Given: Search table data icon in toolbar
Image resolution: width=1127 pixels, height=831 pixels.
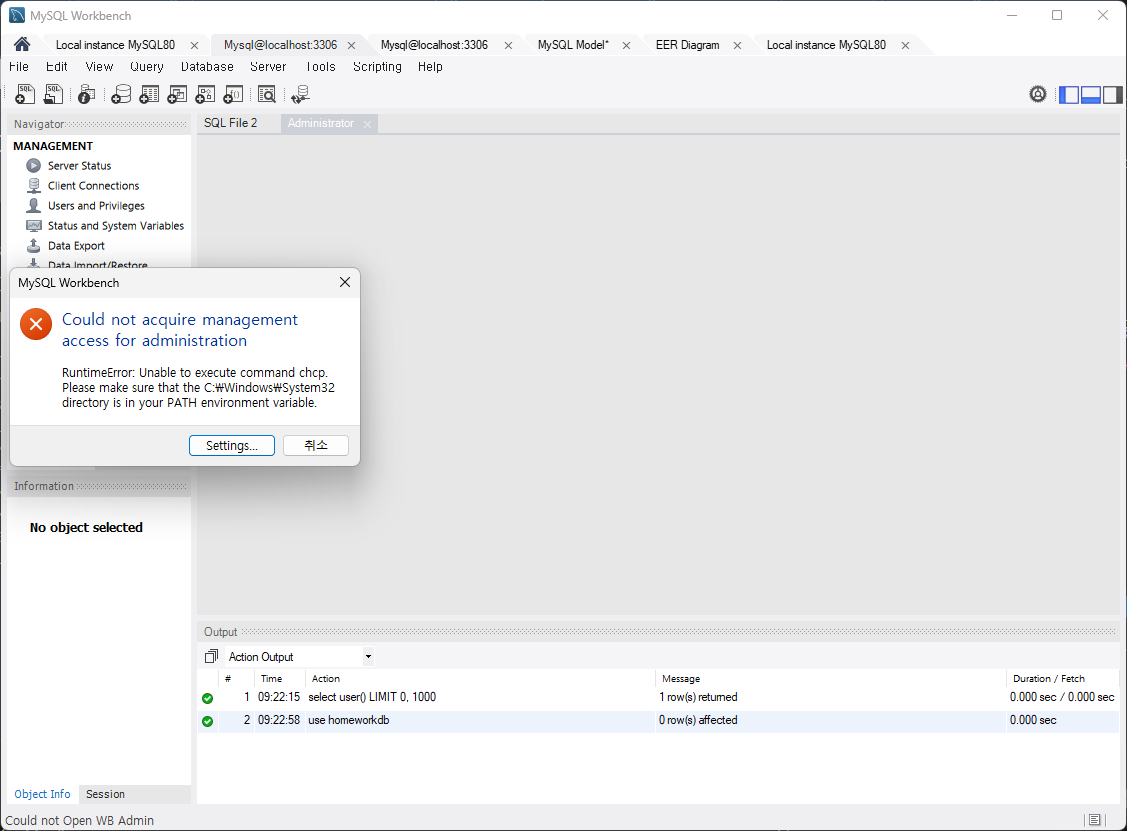Looking at the screenshot, I should (267, 94).
